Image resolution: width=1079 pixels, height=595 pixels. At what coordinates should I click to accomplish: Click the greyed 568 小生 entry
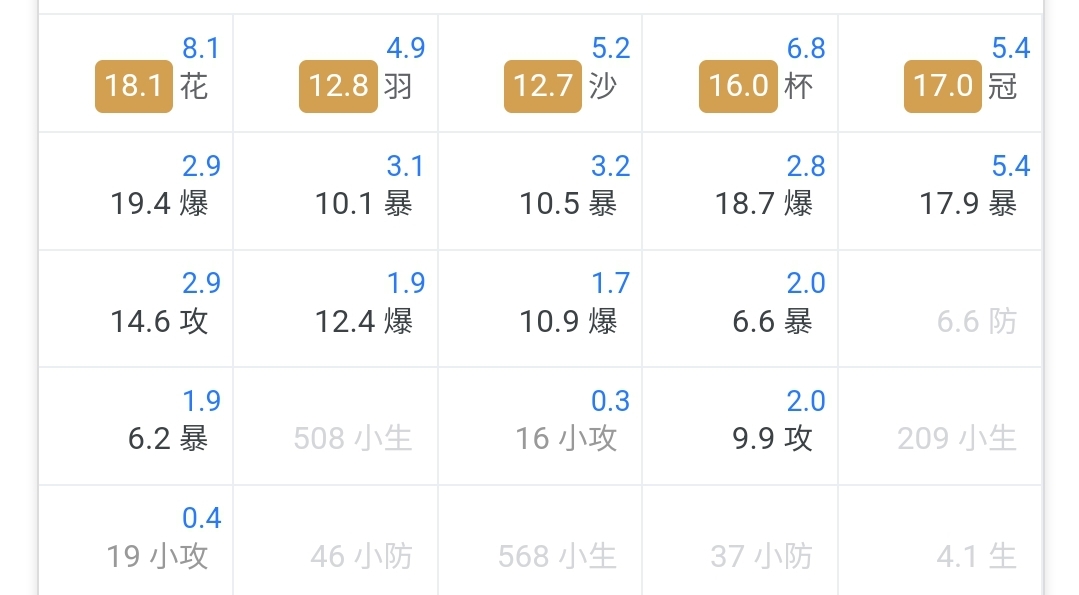(x=557, y=556)
